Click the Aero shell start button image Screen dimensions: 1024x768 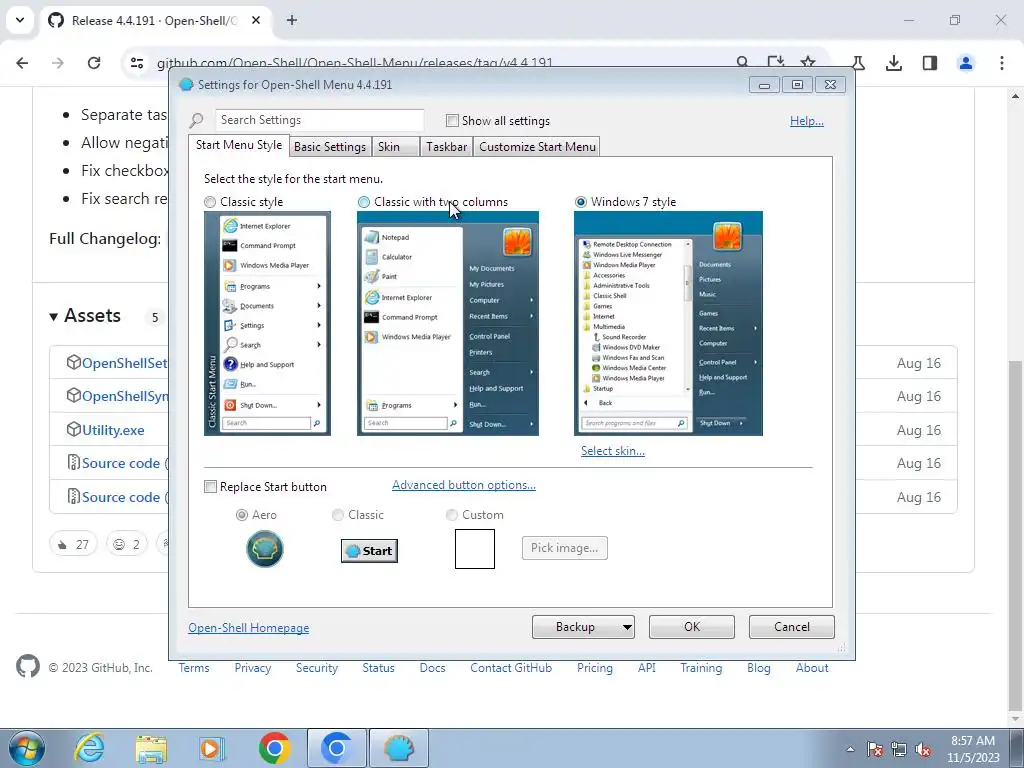click(264, 549)
